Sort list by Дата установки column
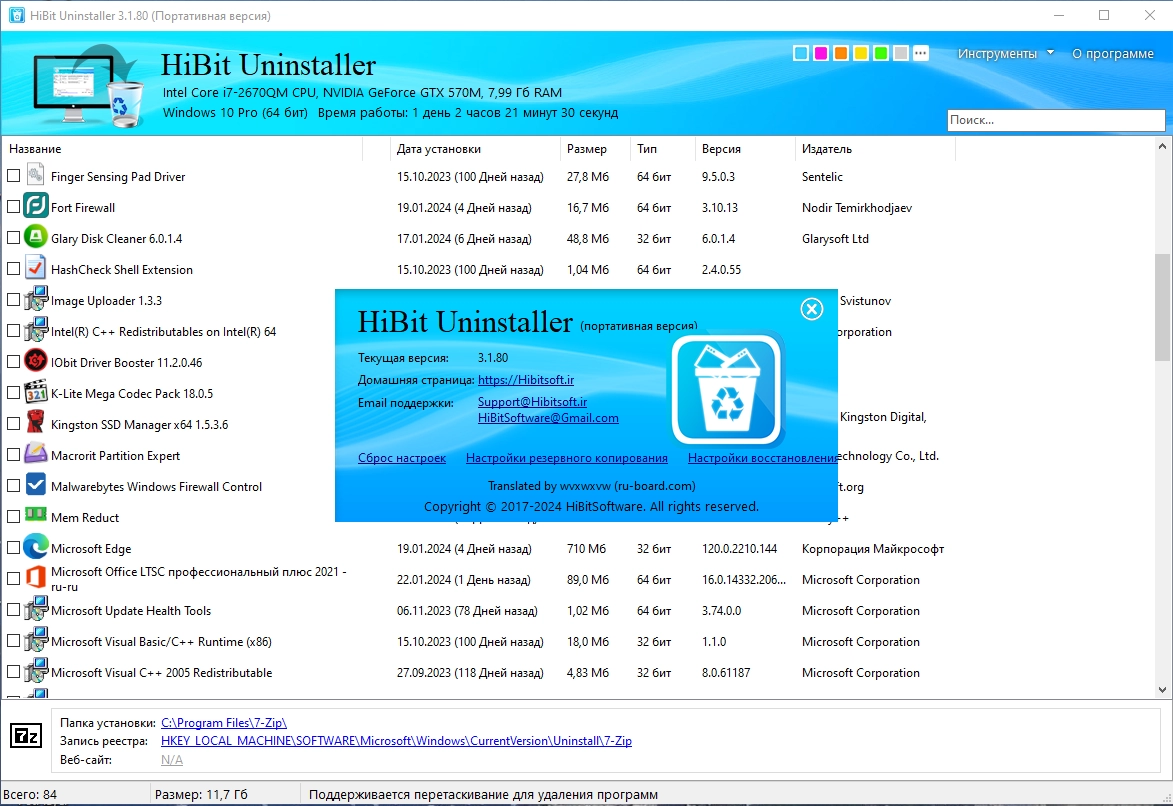 click(438, 149)
